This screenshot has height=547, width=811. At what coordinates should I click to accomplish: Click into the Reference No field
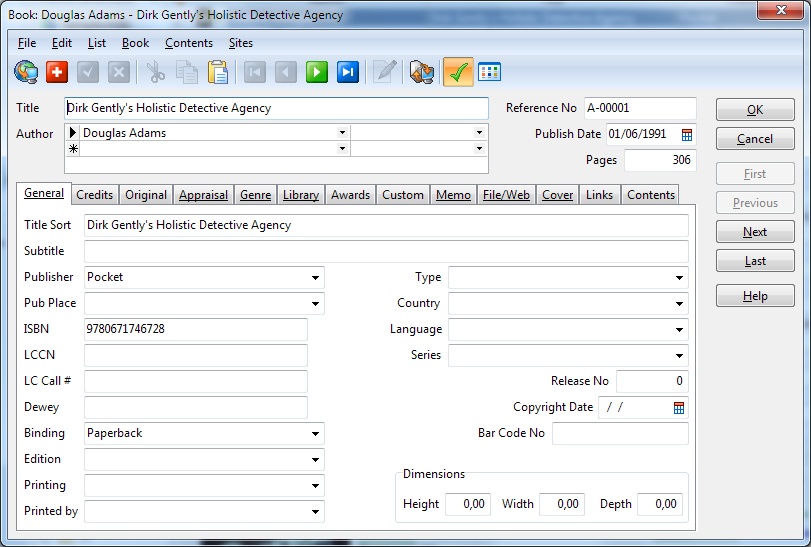(x=640, y=108)
